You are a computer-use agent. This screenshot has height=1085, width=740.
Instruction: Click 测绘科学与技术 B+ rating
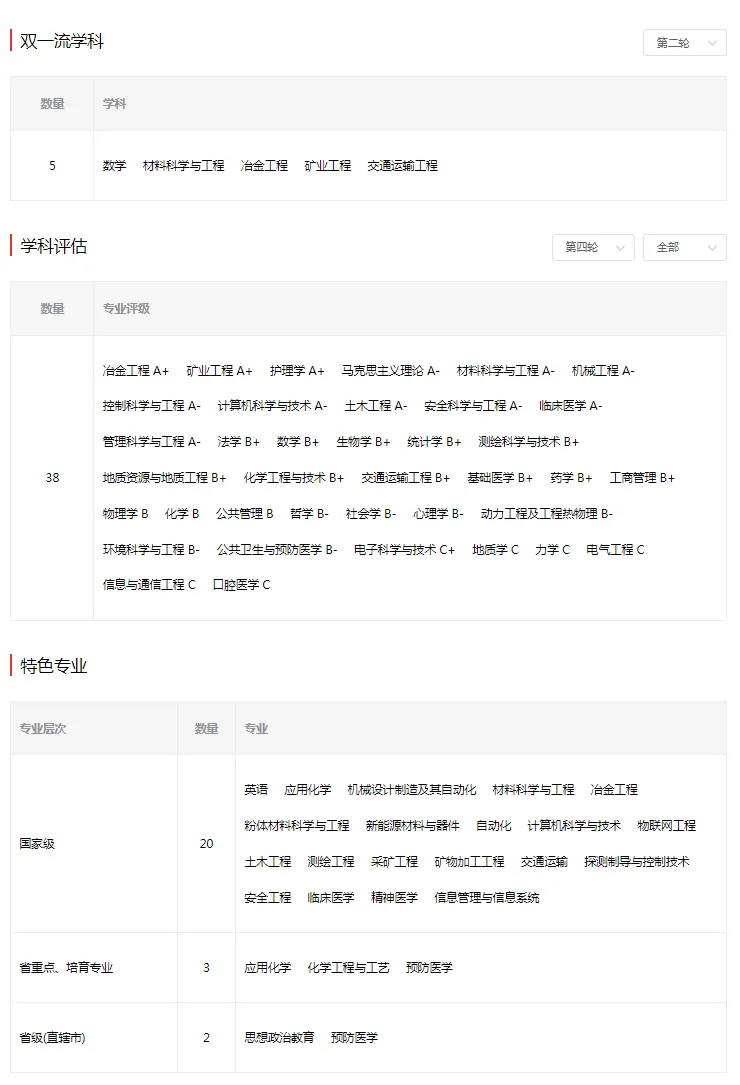[528, 441]
